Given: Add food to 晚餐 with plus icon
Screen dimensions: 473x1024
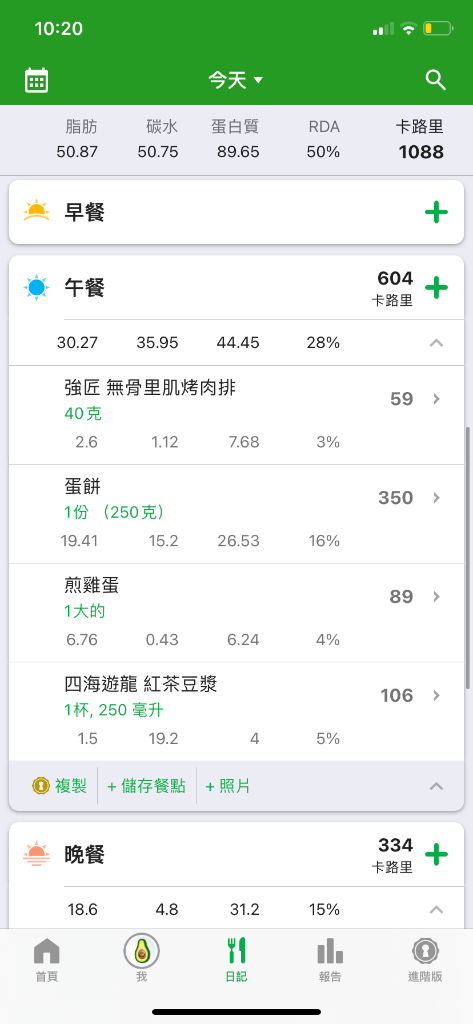Looking at the screenshot, I should coord(436,854).
